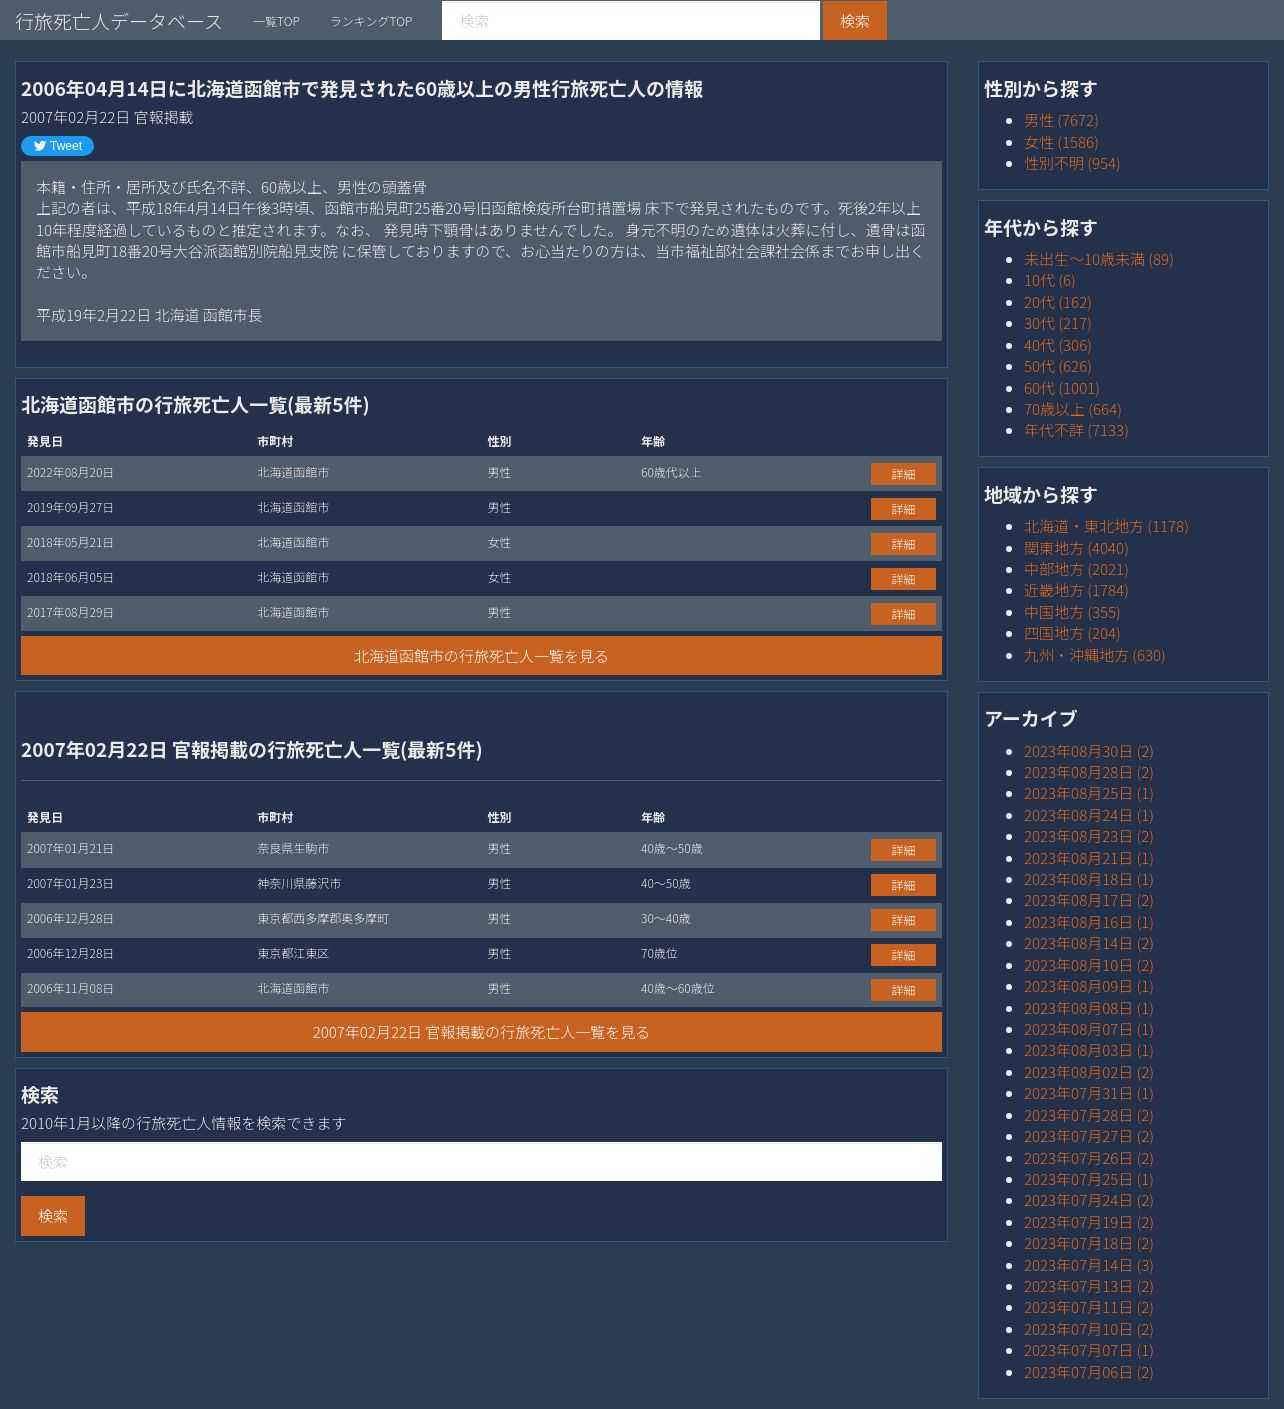Browse 中部地方 (2021) region
Screen dimensions: 1284x1409
pos(1076,569)
